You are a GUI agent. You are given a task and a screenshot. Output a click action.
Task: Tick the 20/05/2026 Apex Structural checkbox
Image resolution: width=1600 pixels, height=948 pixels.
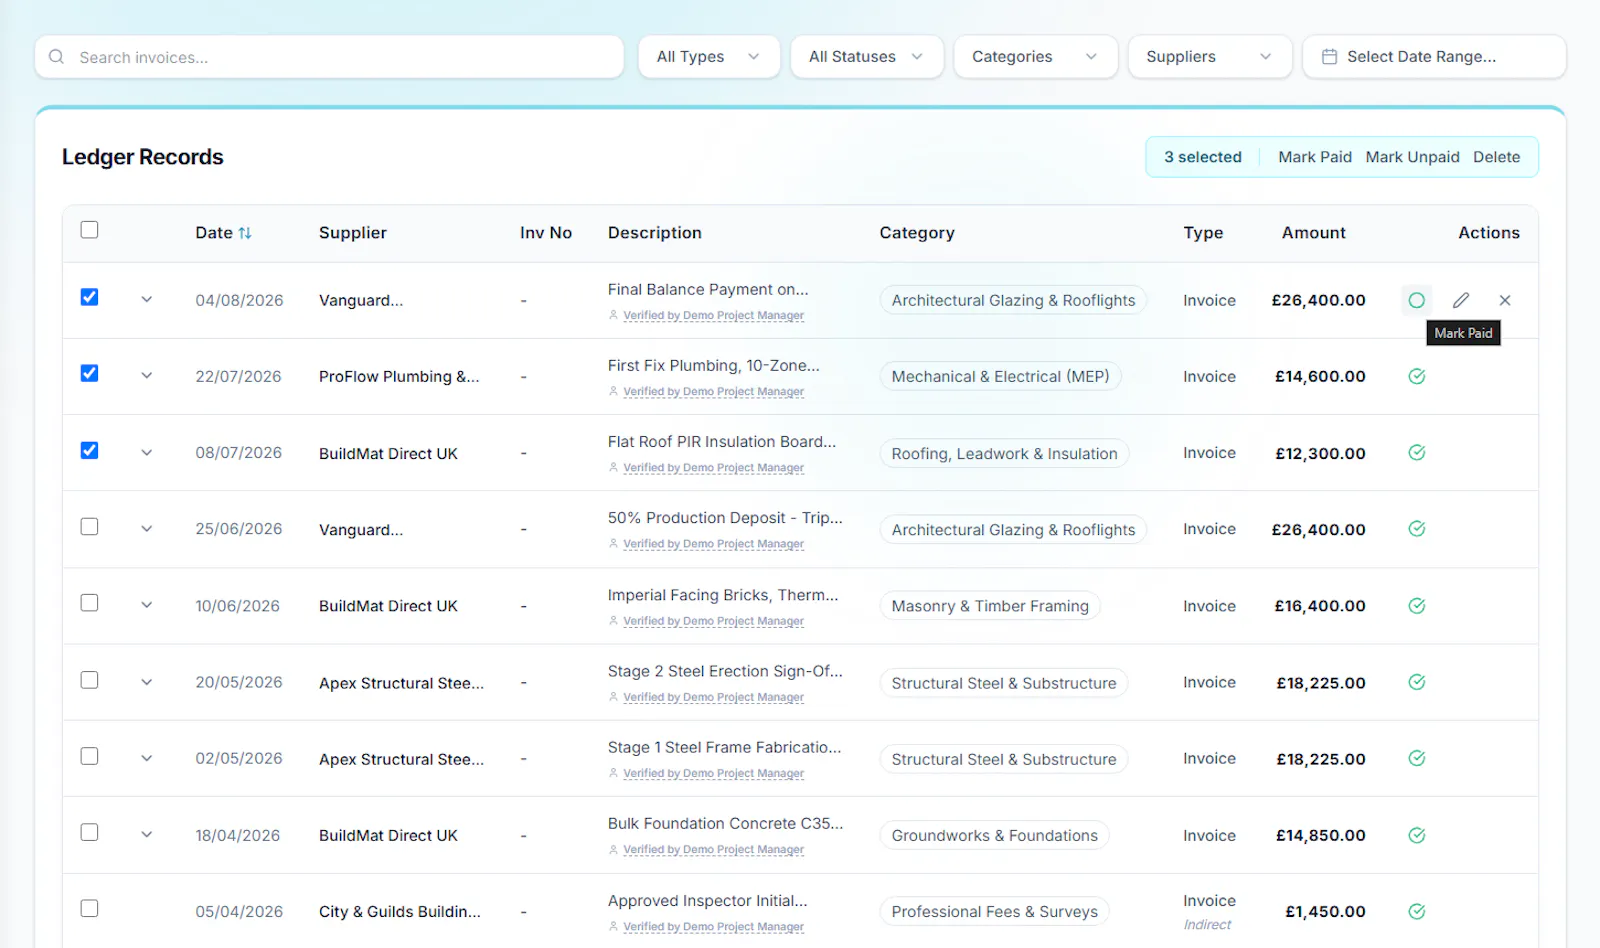pyautogui.click(x=89, y=680)
